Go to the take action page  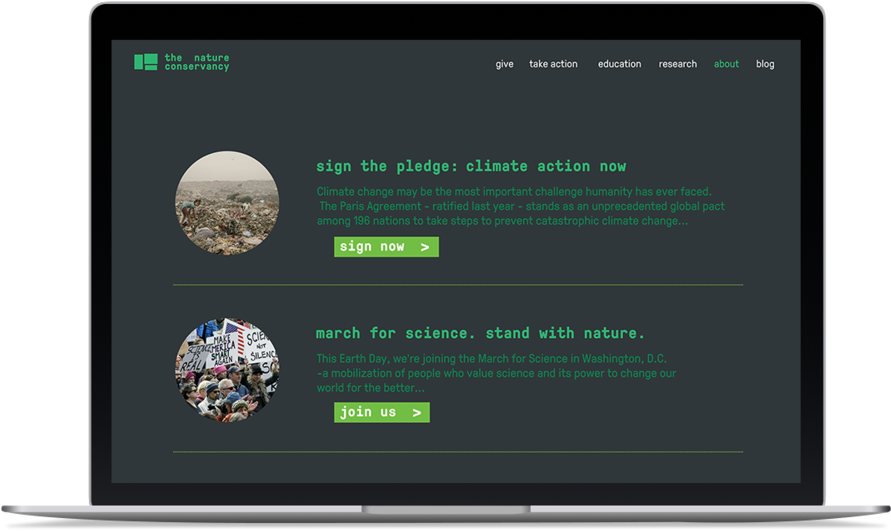point(553,64)
